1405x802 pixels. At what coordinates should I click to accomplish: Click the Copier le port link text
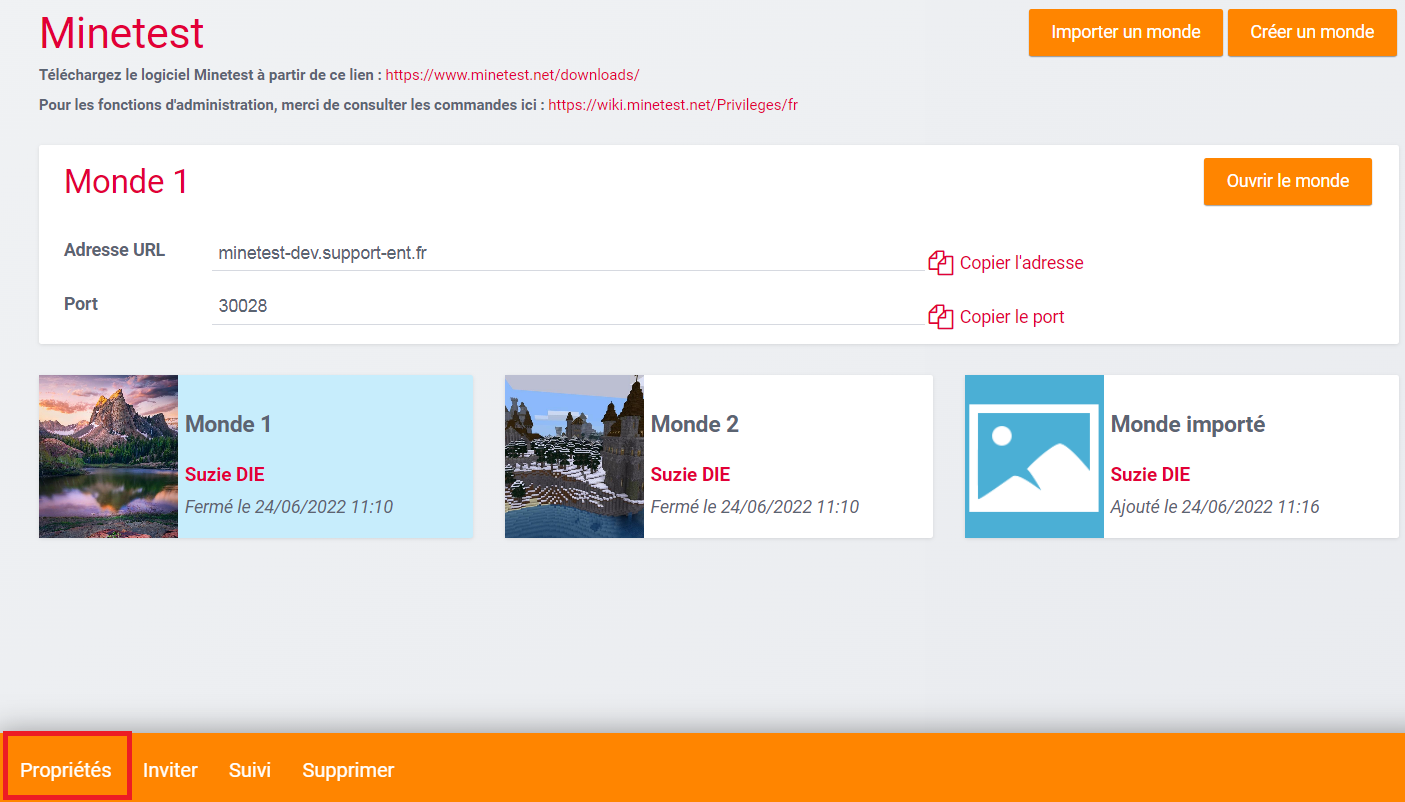1012,317
